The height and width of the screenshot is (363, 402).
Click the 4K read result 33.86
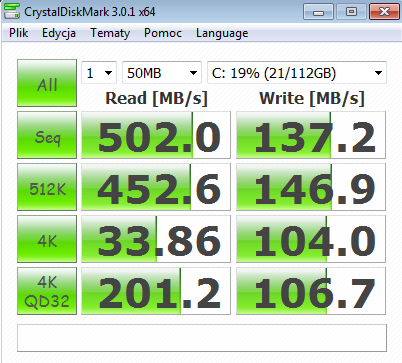point(156,239)
